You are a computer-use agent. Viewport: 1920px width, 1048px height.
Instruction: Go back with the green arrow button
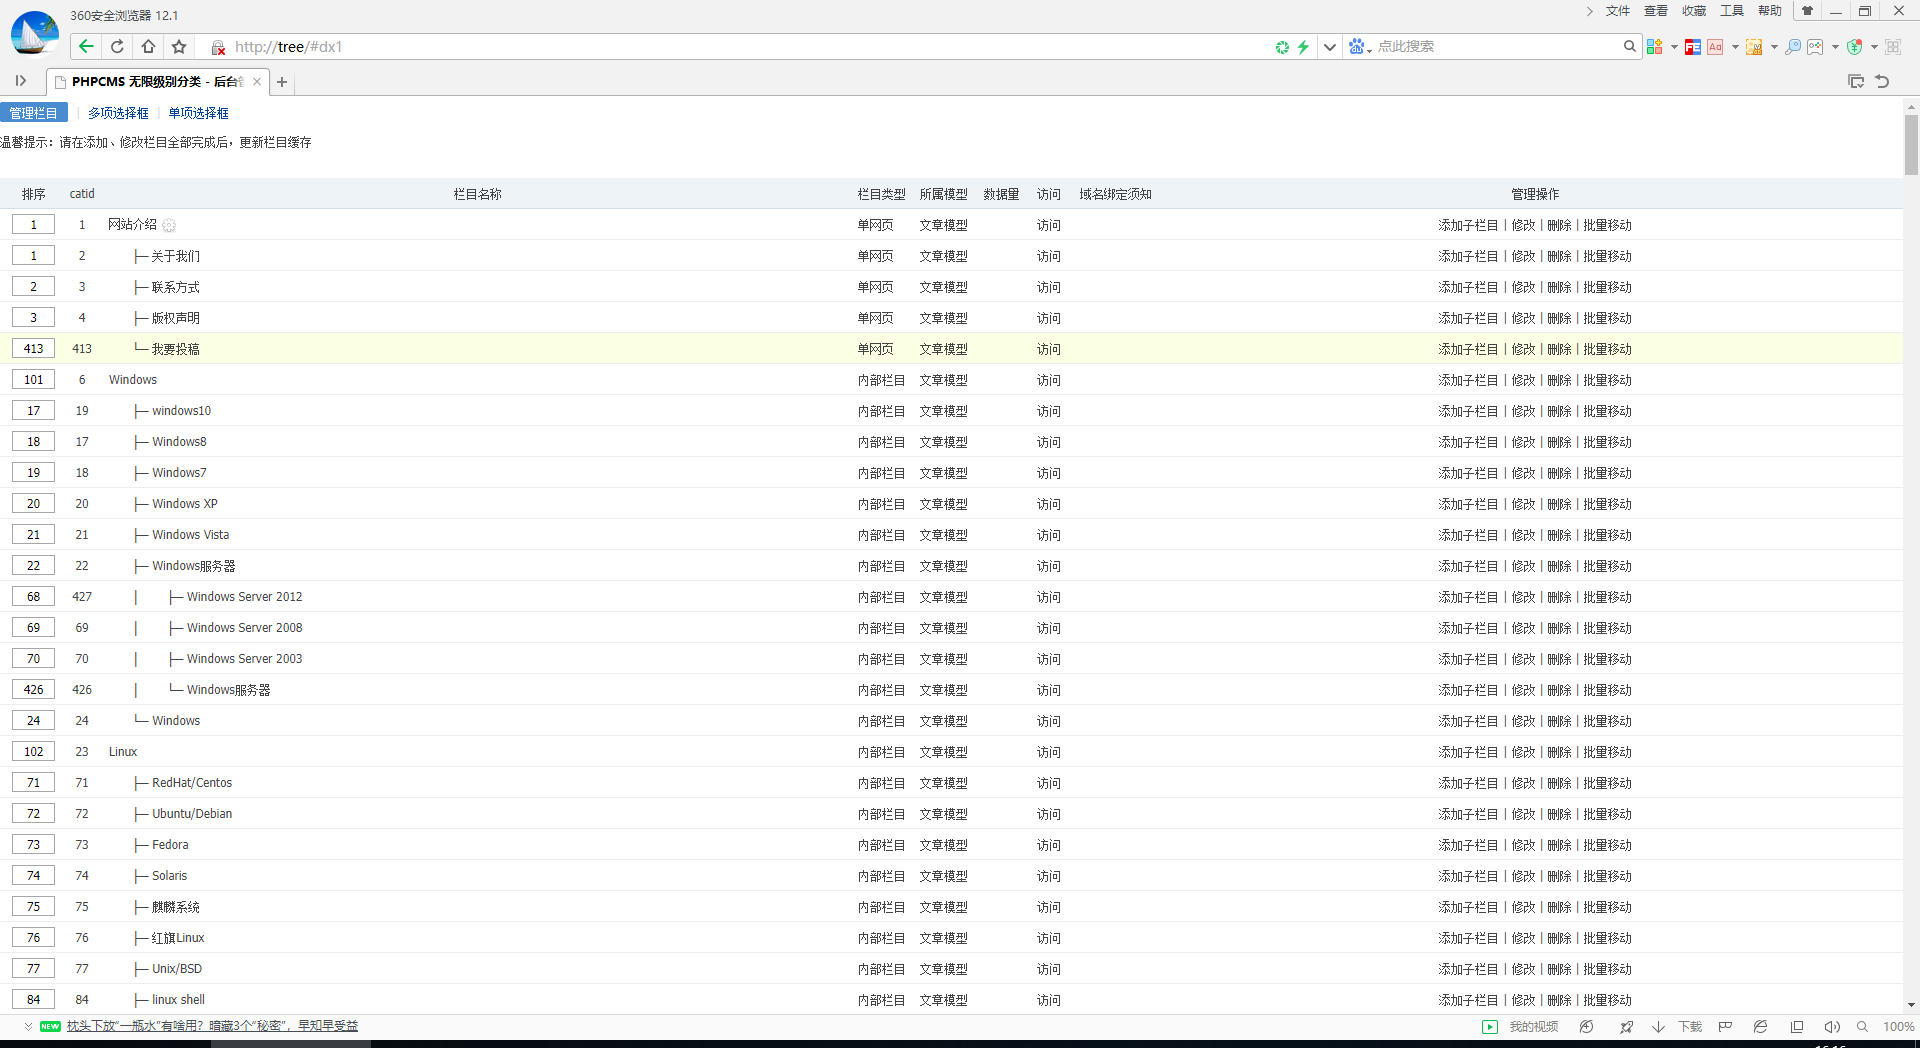pos(86,46)
